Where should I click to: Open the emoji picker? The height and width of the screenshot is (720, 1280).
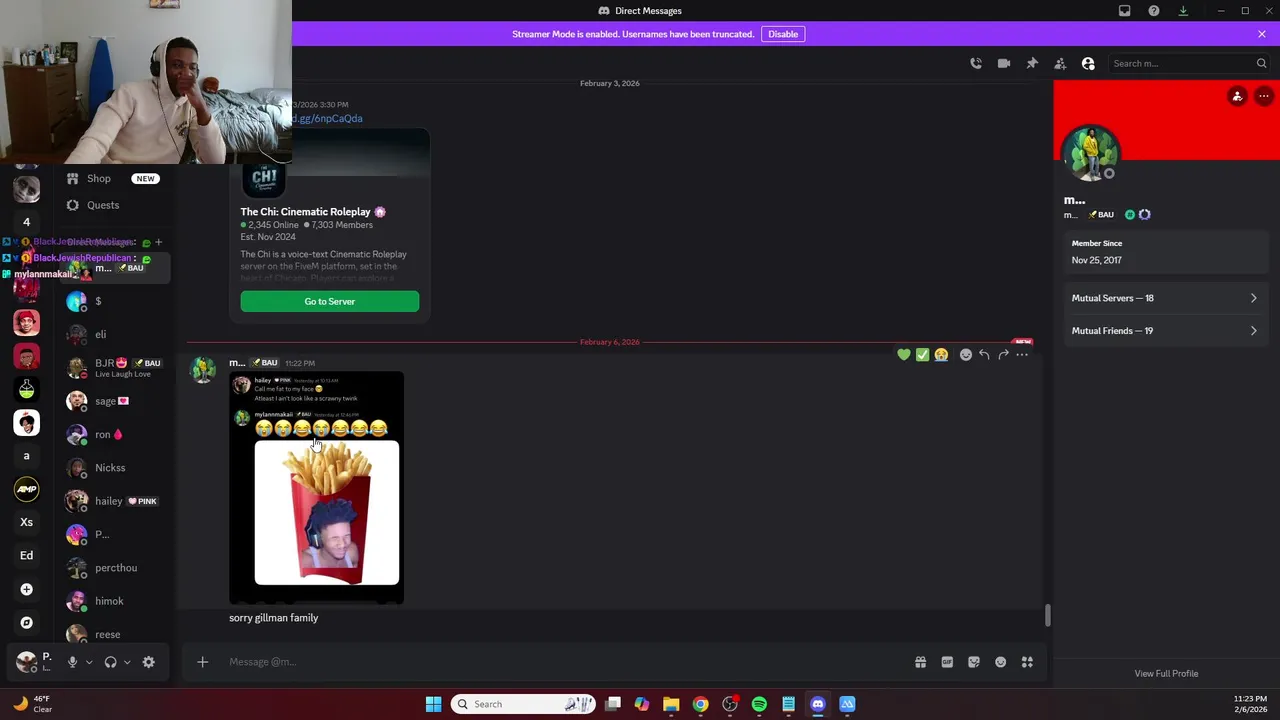point(1000,662)
